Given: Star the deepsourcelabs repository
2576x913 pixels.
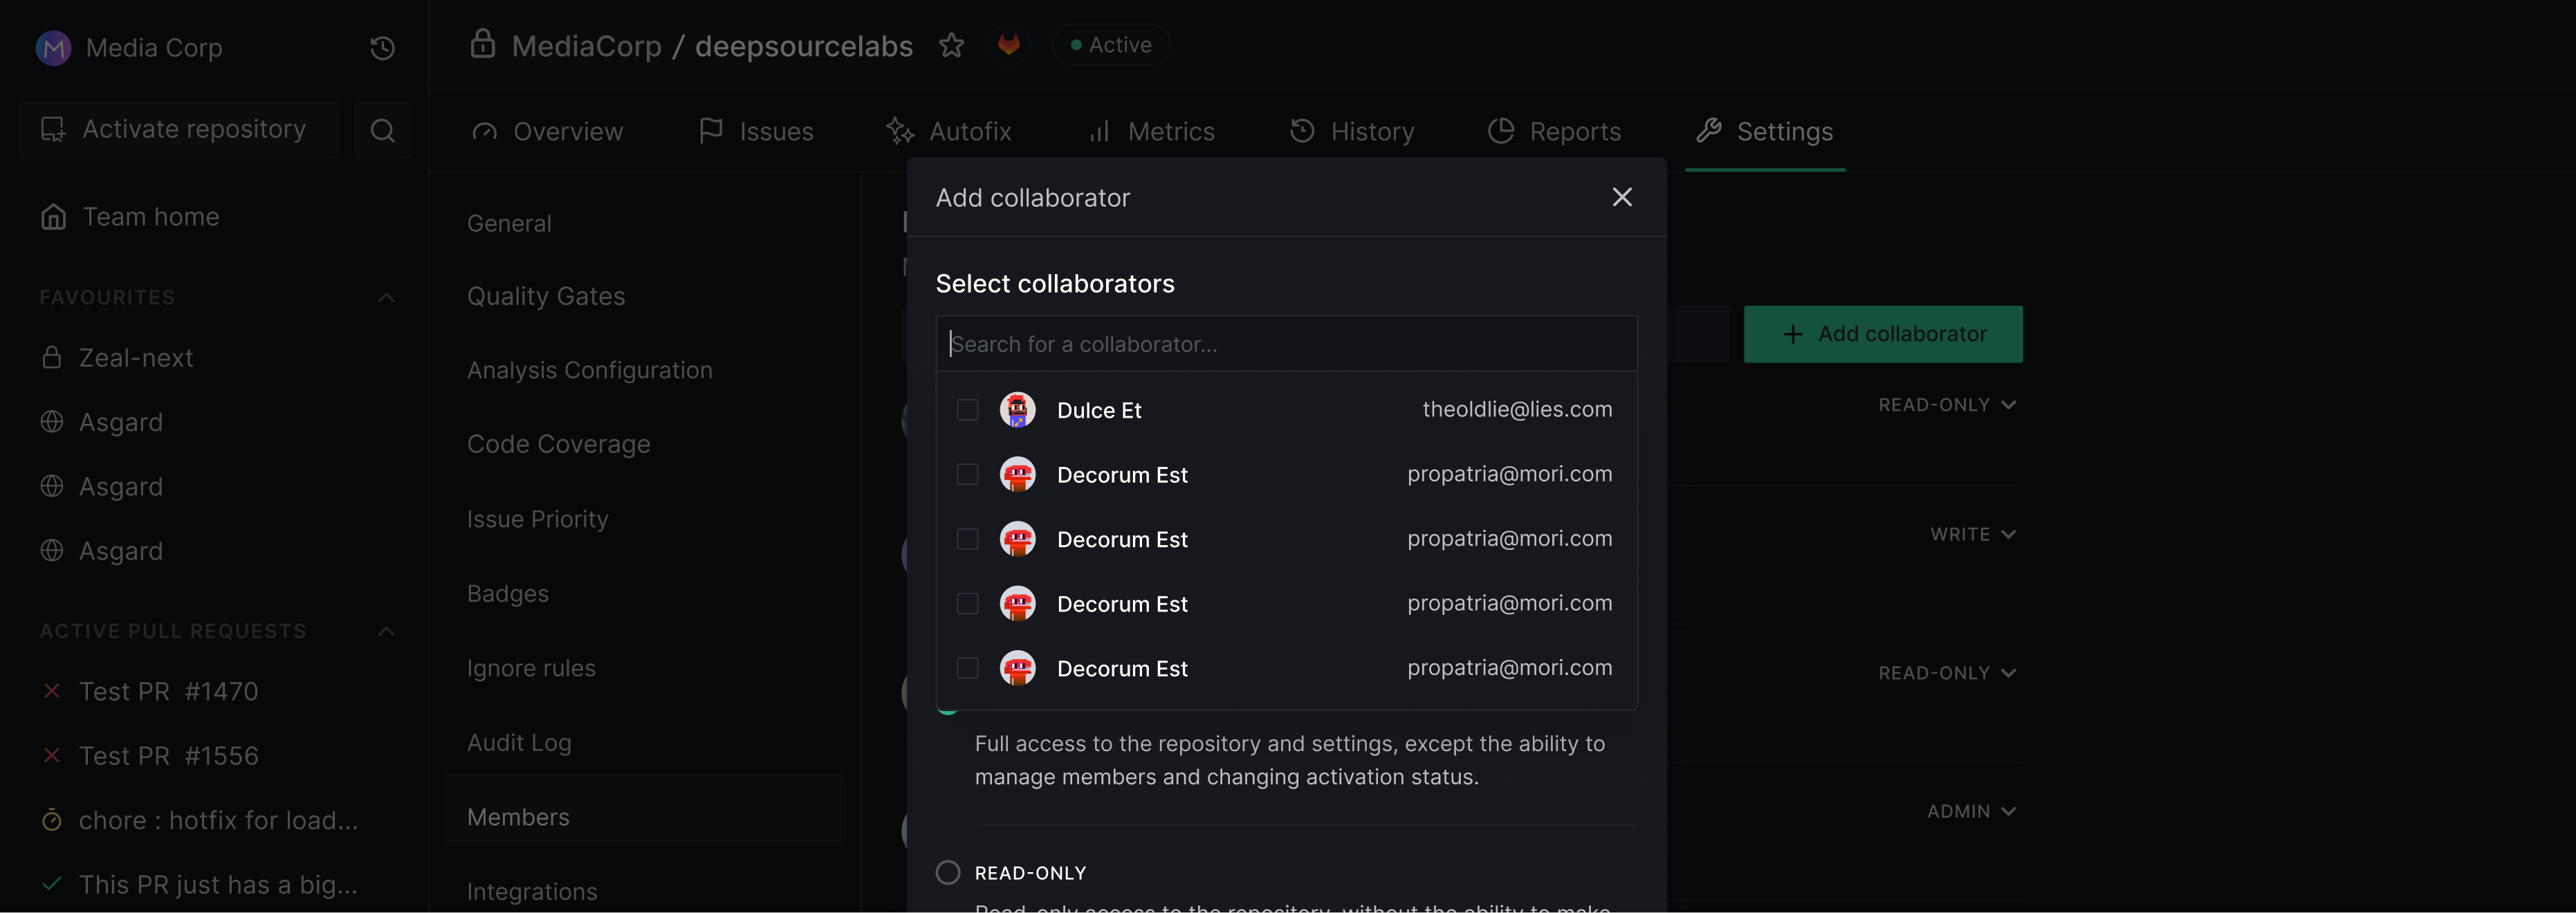Looking at the screenshot, I should [951, 45].
